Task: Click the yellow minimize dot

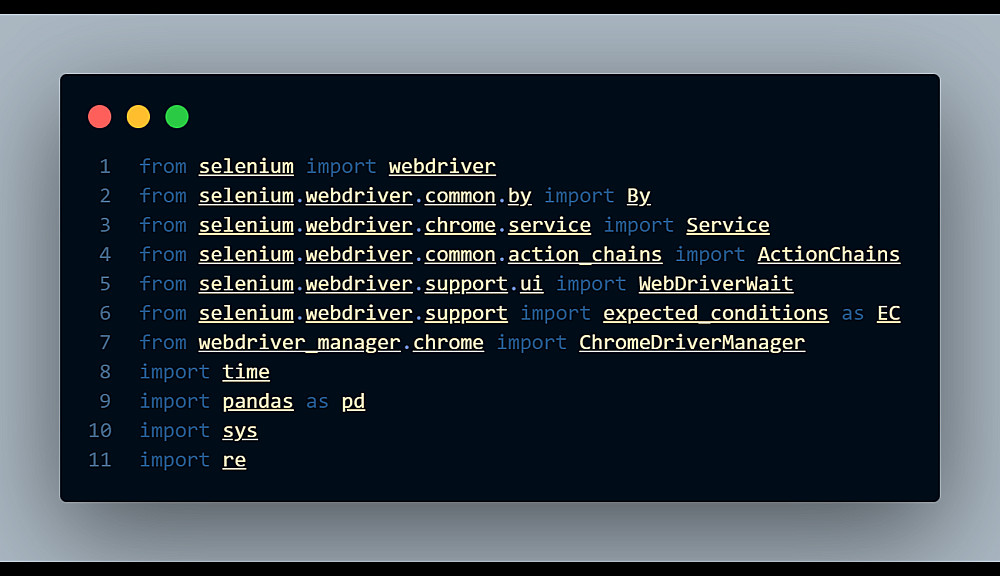Action: pos(138,117)
